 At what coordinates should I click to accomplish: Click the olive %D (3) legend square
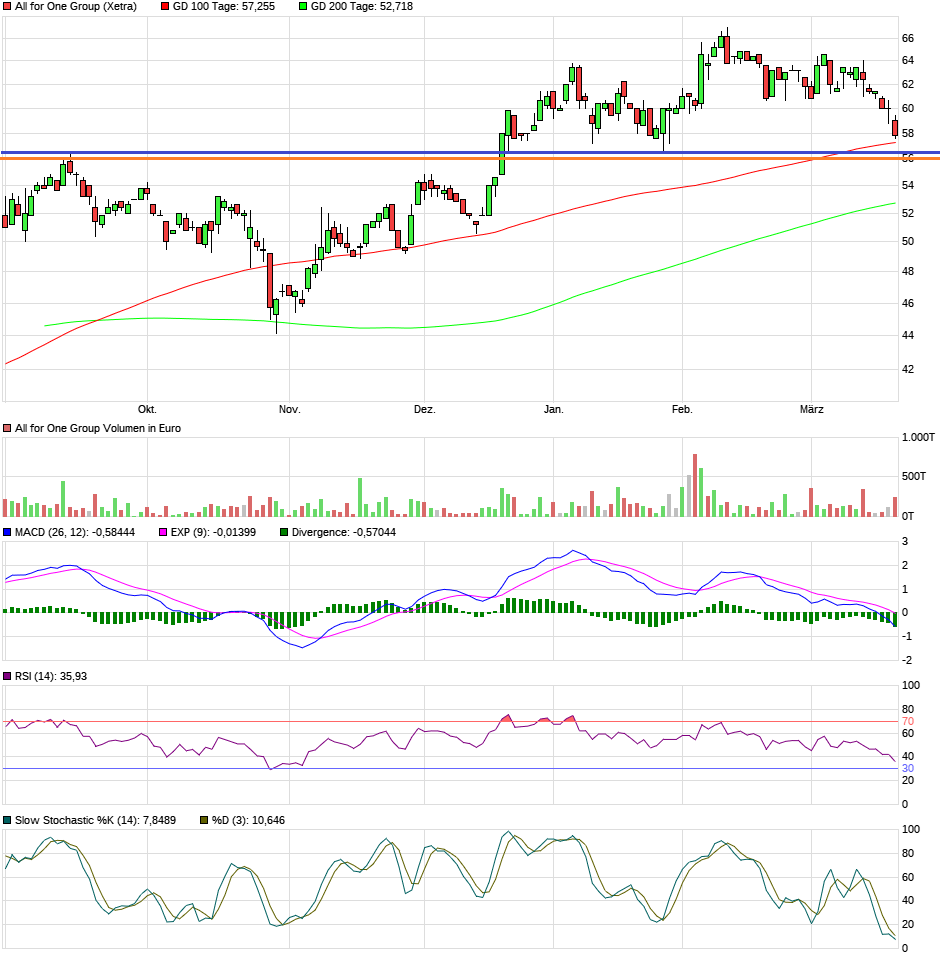point(204,820)
